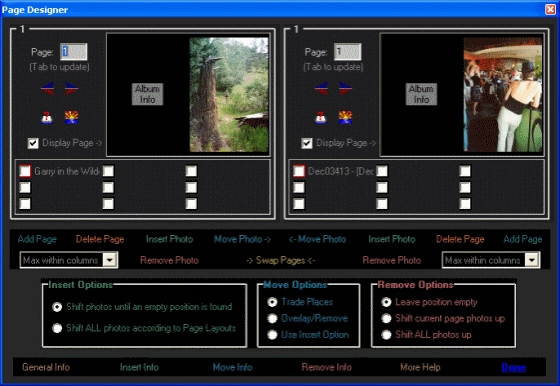Open General Info help
The height and width of the screenshot is (386, 560).
point(46,367)
